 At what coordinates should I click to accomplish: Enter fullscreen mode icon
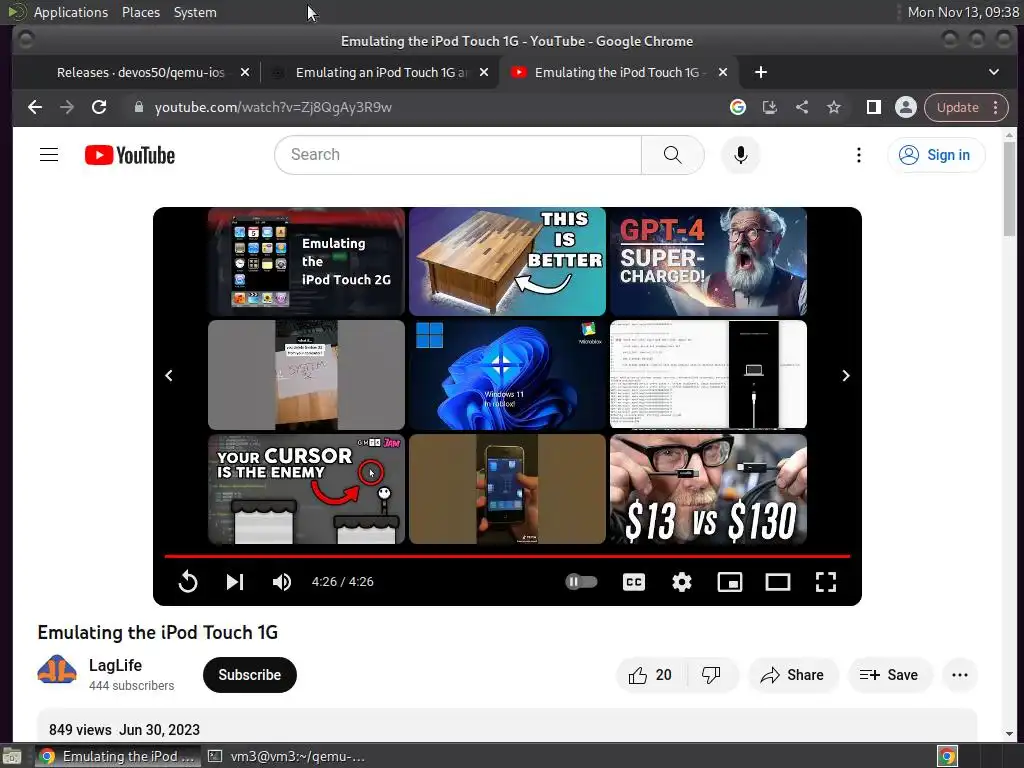(x=825, y=581)
